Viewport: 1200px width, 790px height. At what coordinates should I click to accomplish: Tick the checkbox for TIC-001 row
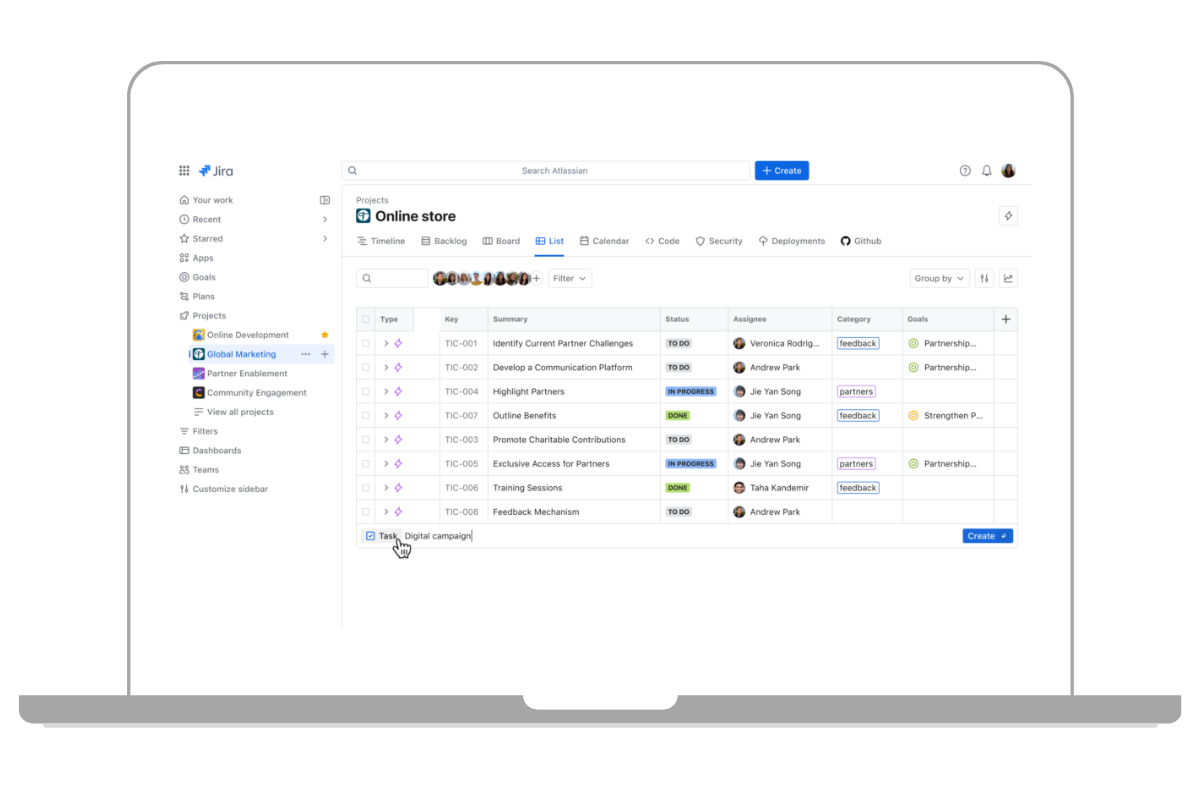366,344
